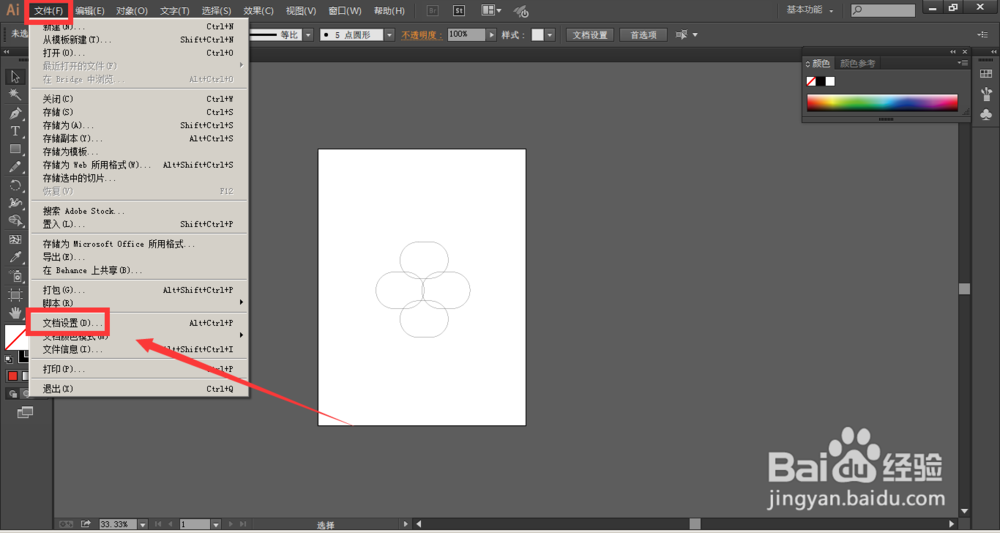Pick the None swatch in Color panel

click(x=811, y=82)
